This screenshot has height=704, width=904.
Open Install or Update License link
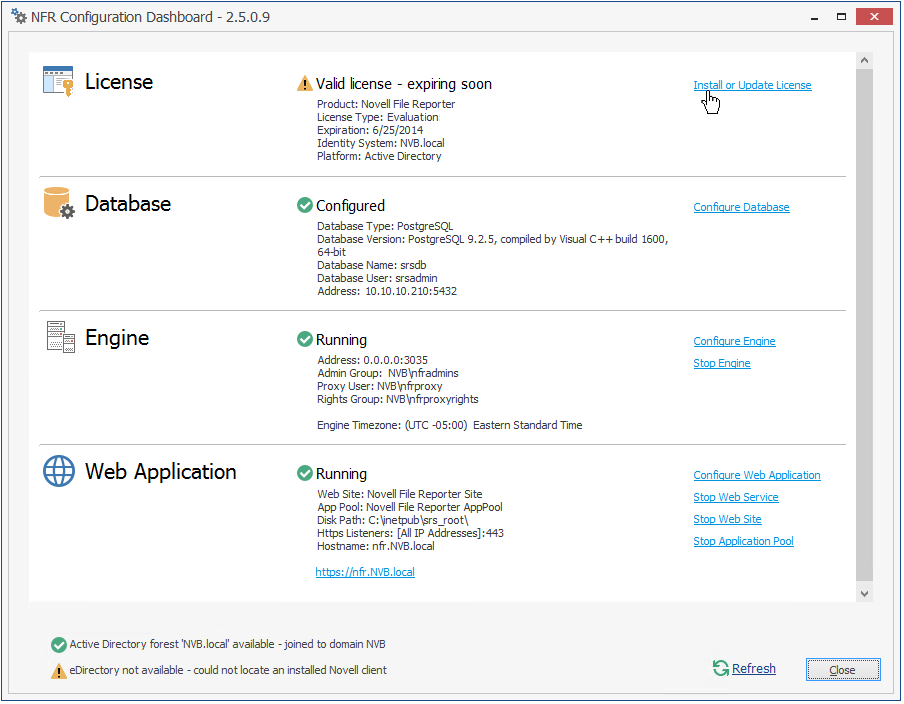(752, 85)
